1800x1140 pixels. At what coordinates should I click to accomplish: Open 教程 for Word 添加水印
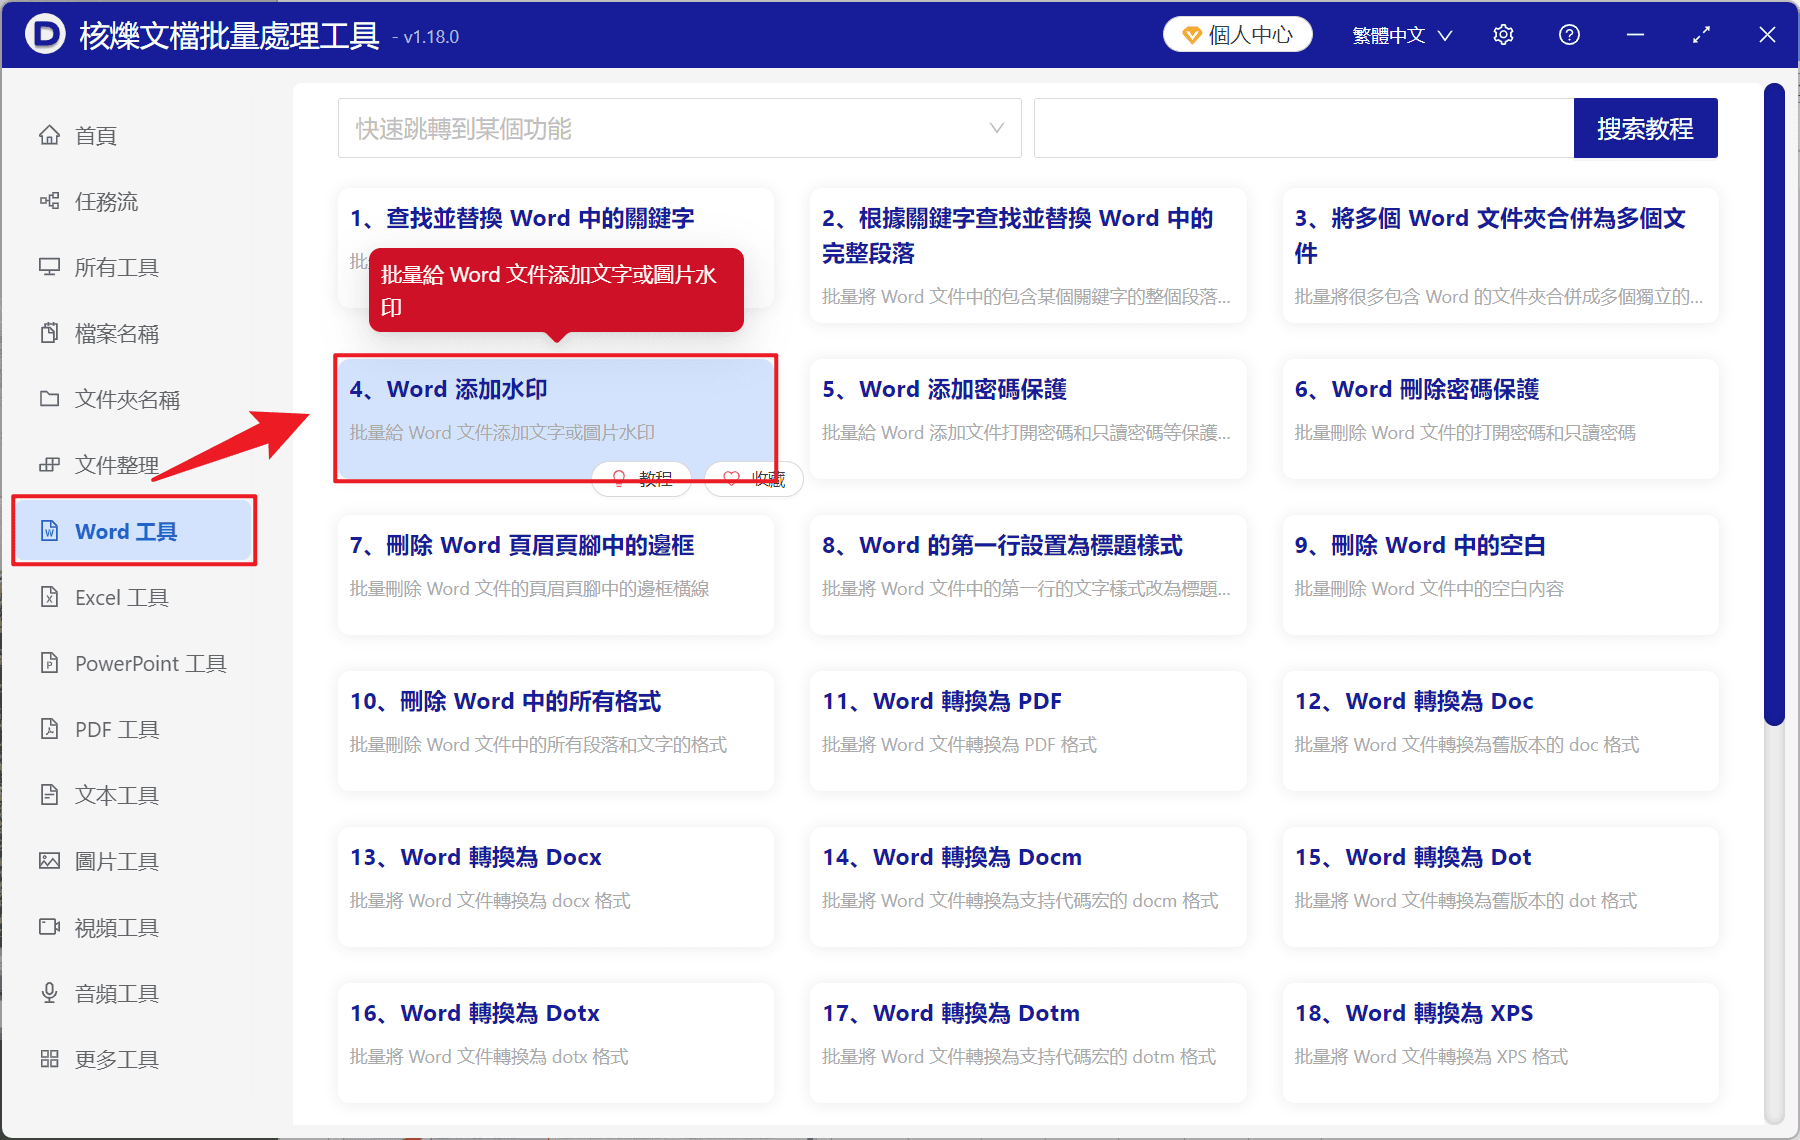click(x=641, y=479)
